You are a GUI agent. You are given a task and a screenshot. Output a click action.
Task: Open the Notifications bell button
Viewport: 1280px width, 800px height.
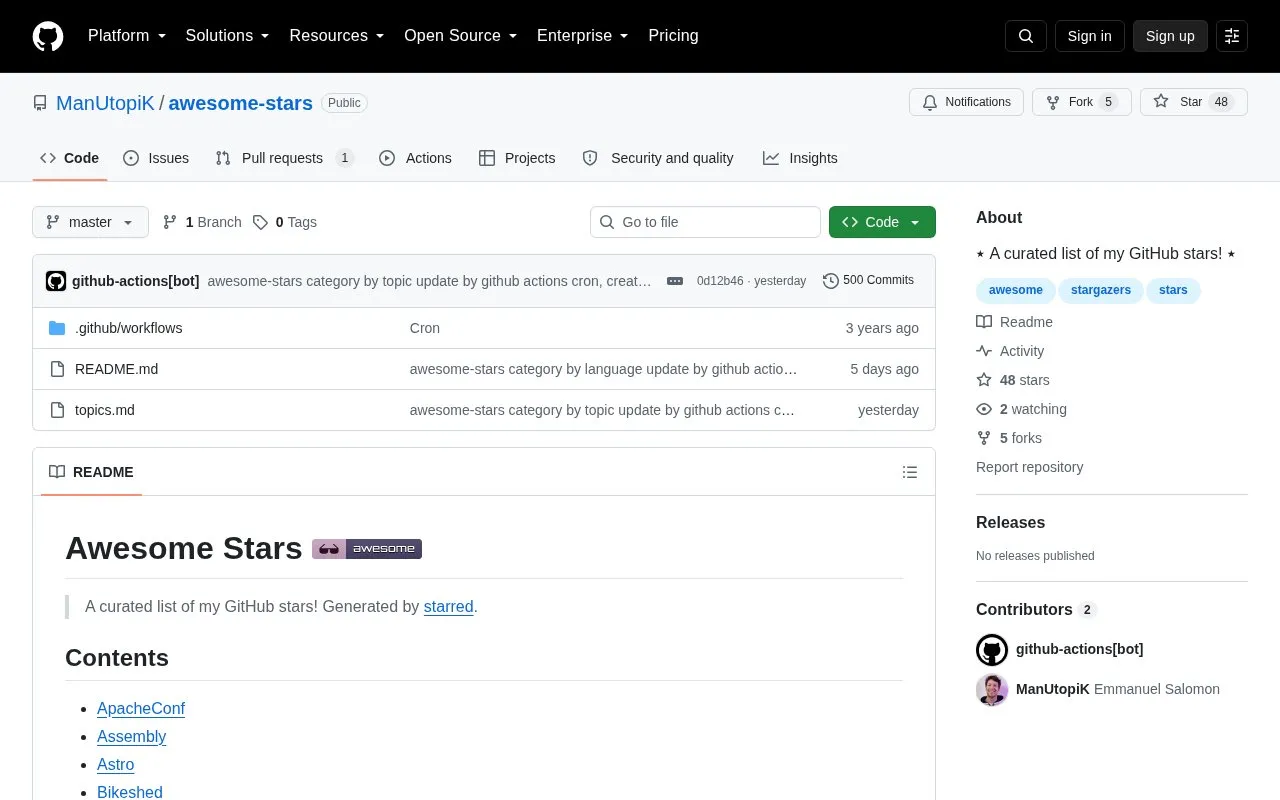(x=967, y=102)
